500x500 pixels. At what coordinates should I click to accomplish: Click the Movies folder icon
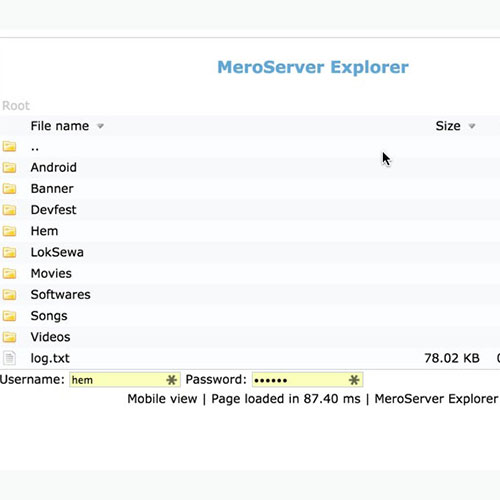[x=9, y=273]
